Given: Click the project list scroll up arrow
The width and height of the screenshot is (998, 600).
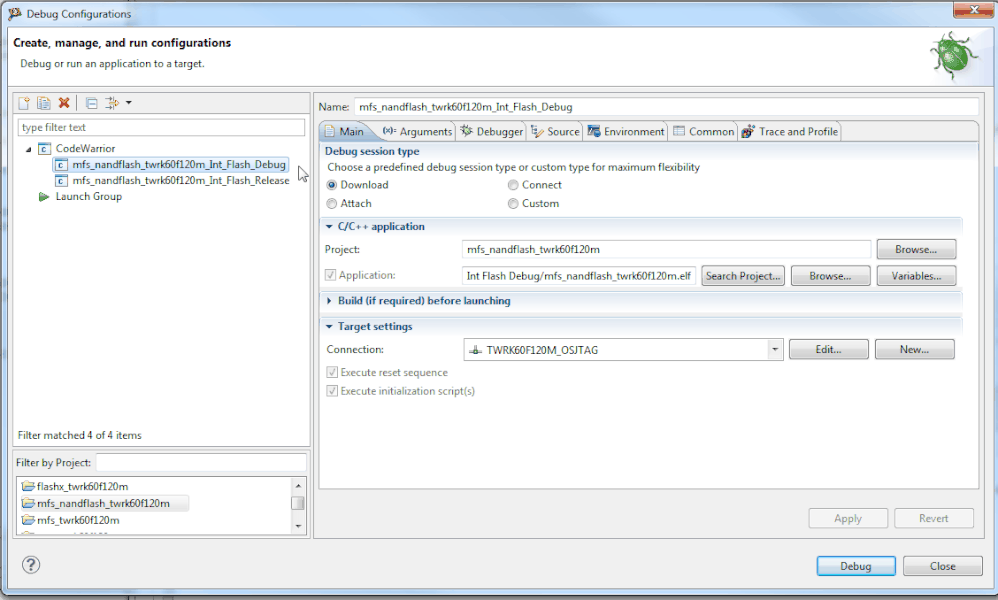Looking at the screenshot, I should (x=298, y=485).
